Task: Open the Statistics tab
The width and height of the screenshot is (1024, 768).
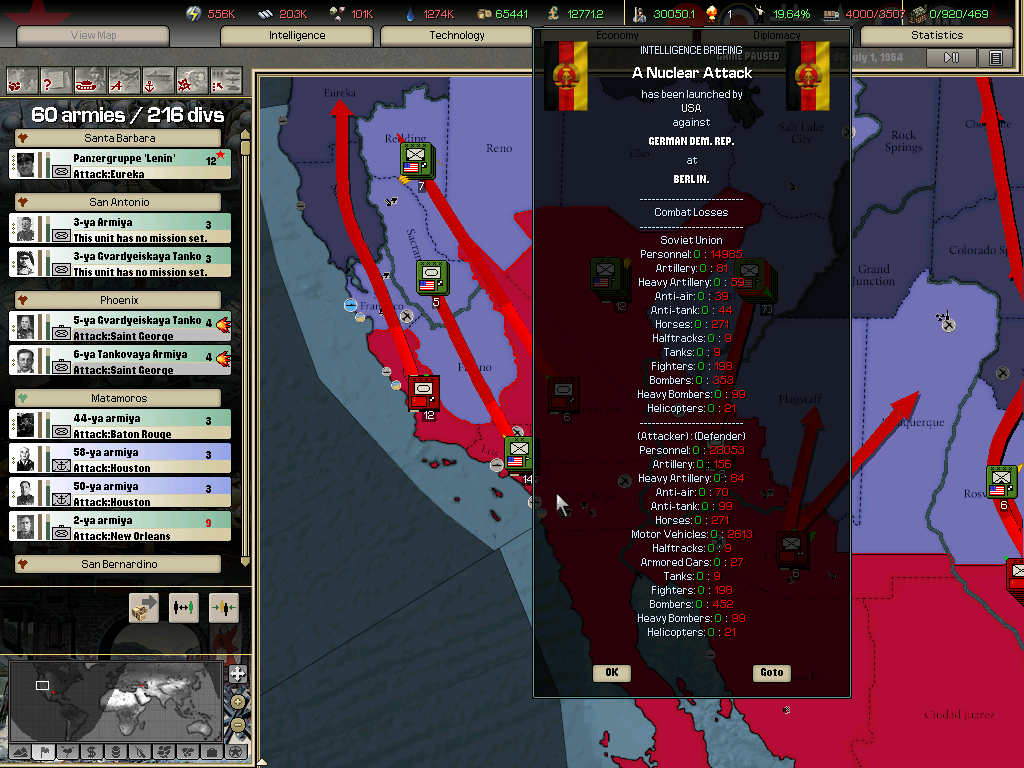Action: point(936,35)
